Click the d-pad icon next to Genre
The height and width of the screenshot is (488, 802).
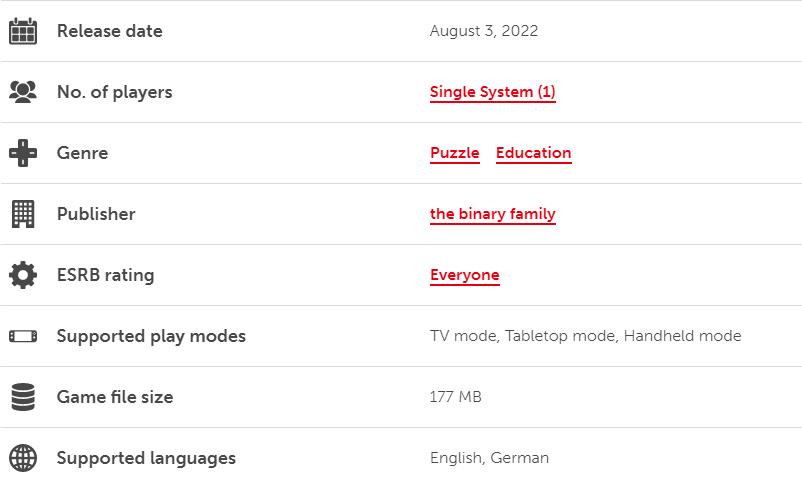pyautogui.click(x=23, y=153)
